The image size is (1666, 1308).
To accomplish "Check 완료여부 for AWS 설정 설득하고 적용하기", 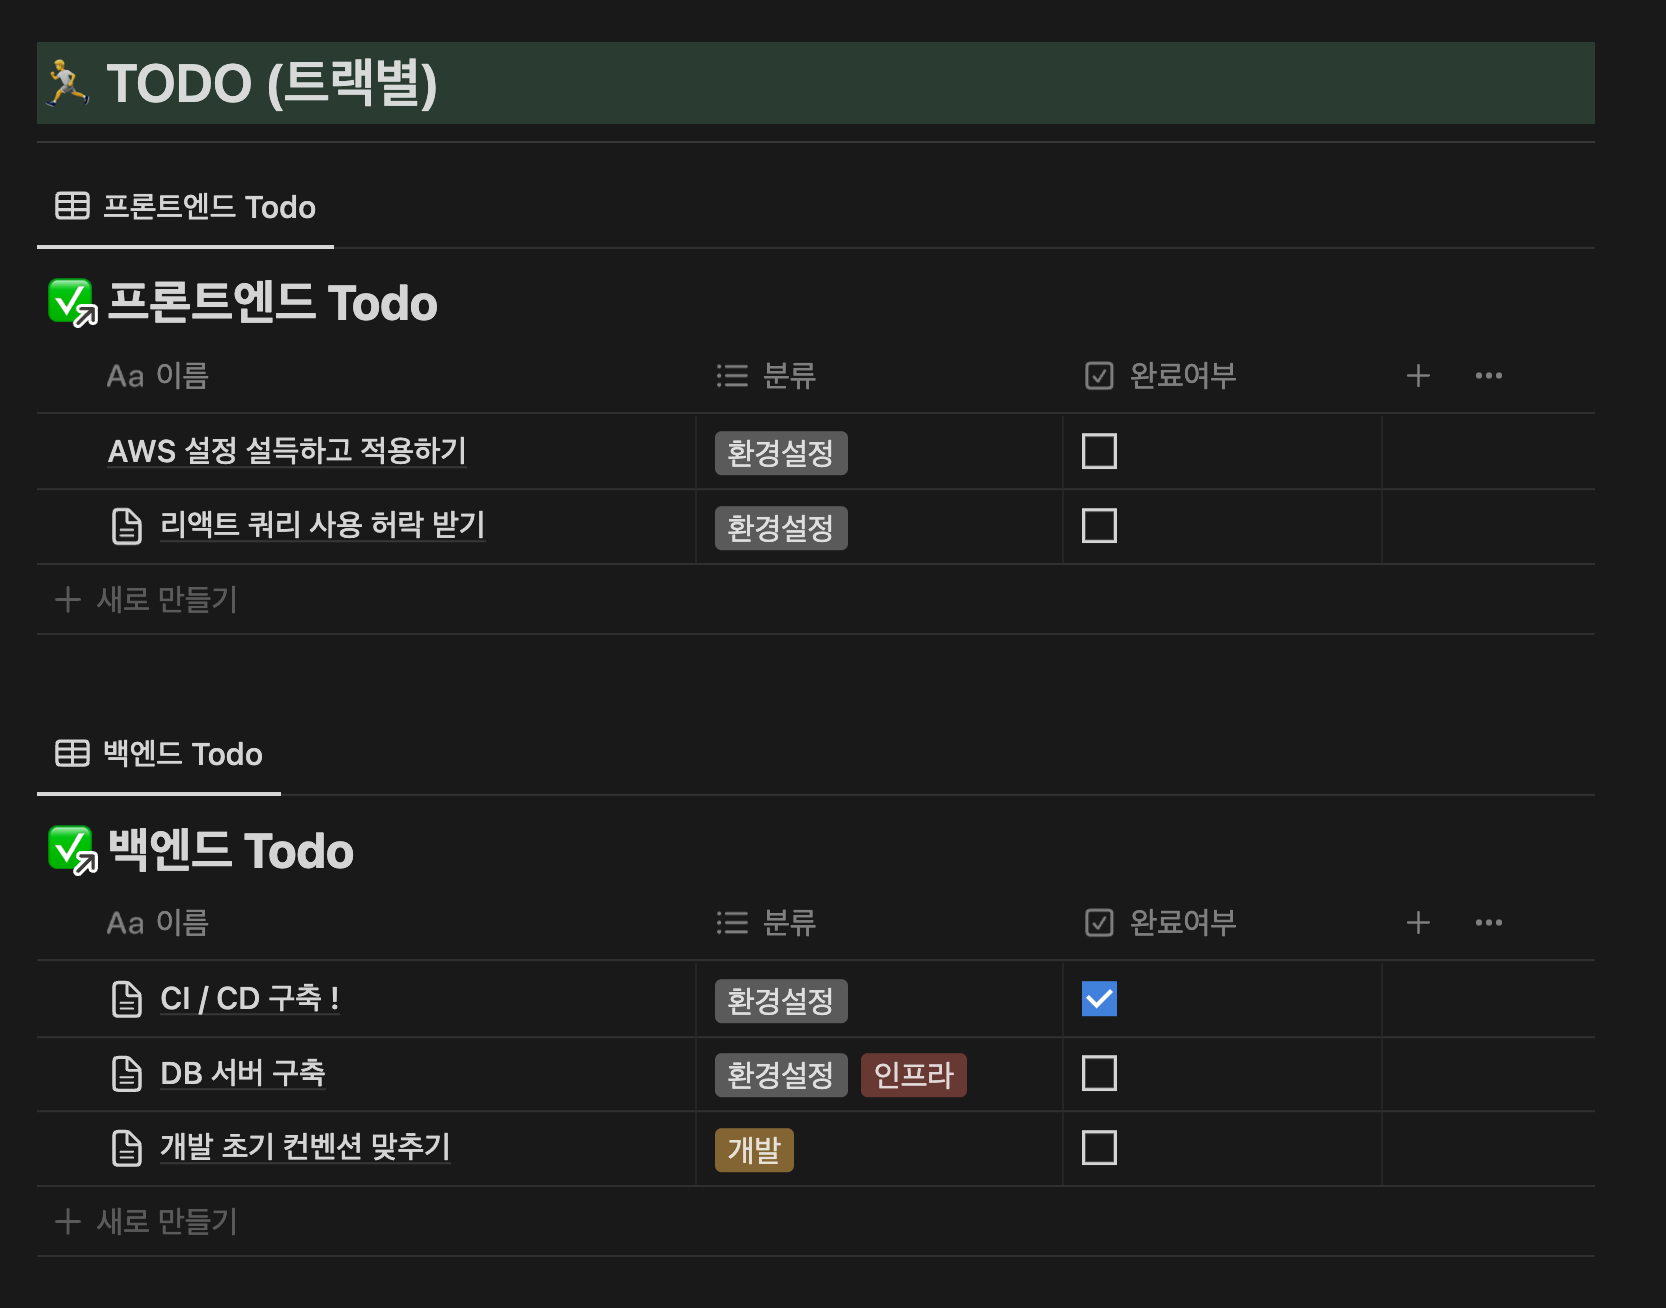I will [1099, 451].
